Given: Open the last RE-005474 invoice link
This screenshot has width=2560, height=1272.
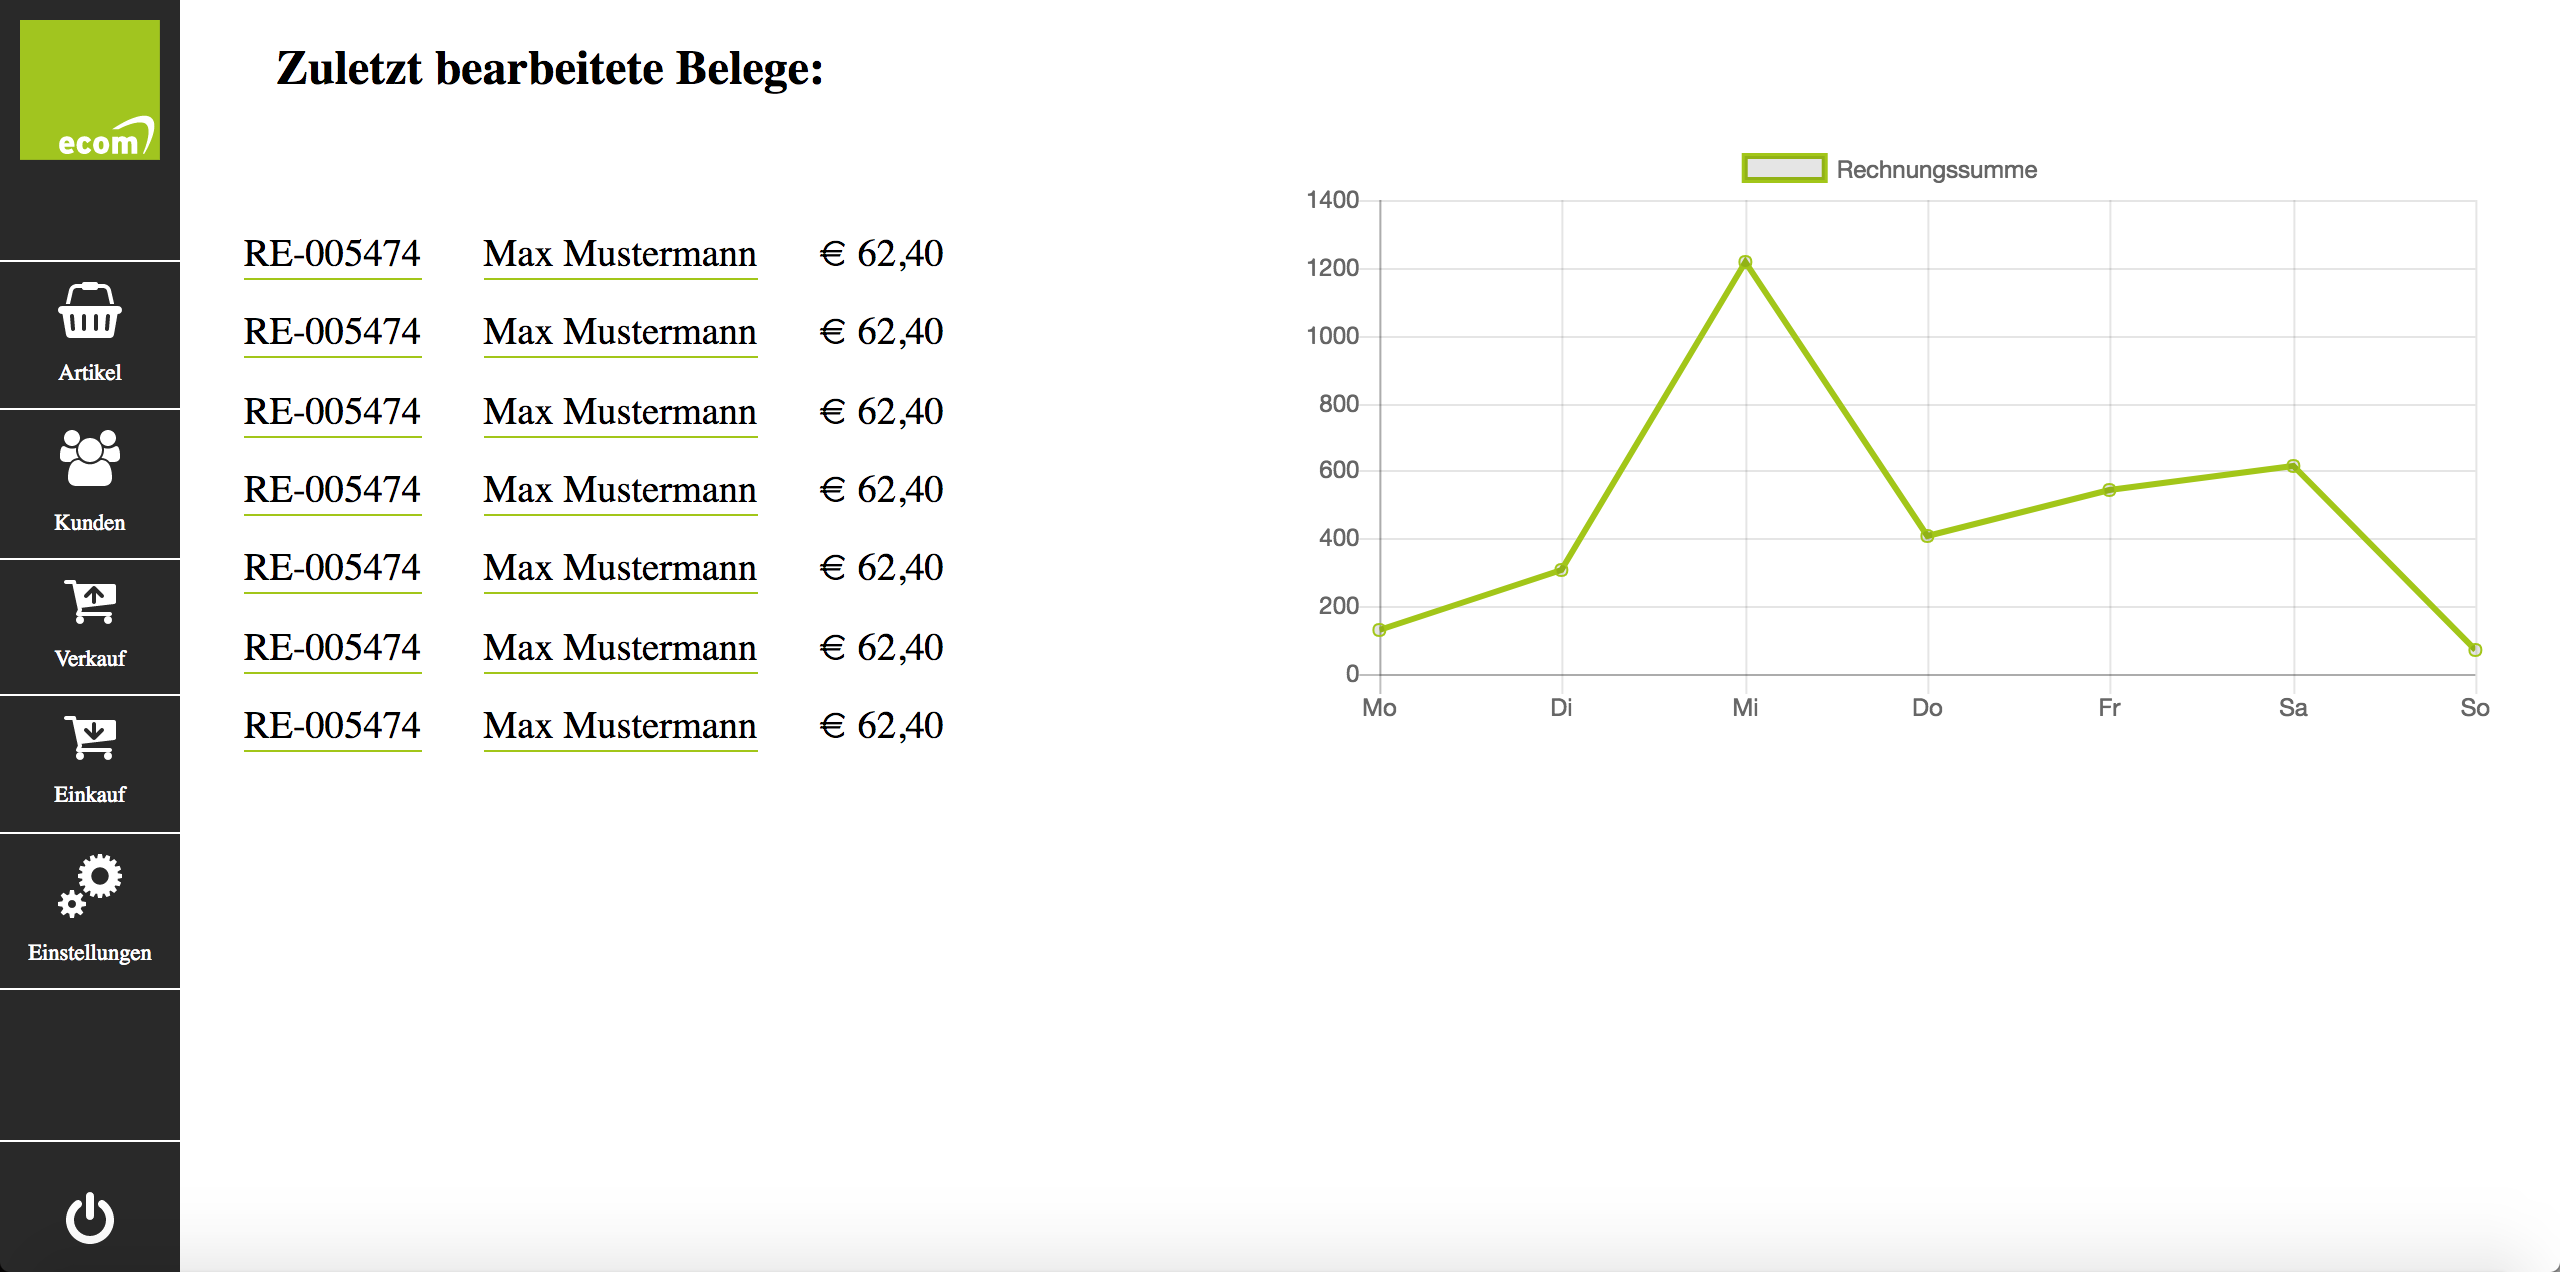Looking at the screenshot, I should [332, 726].
